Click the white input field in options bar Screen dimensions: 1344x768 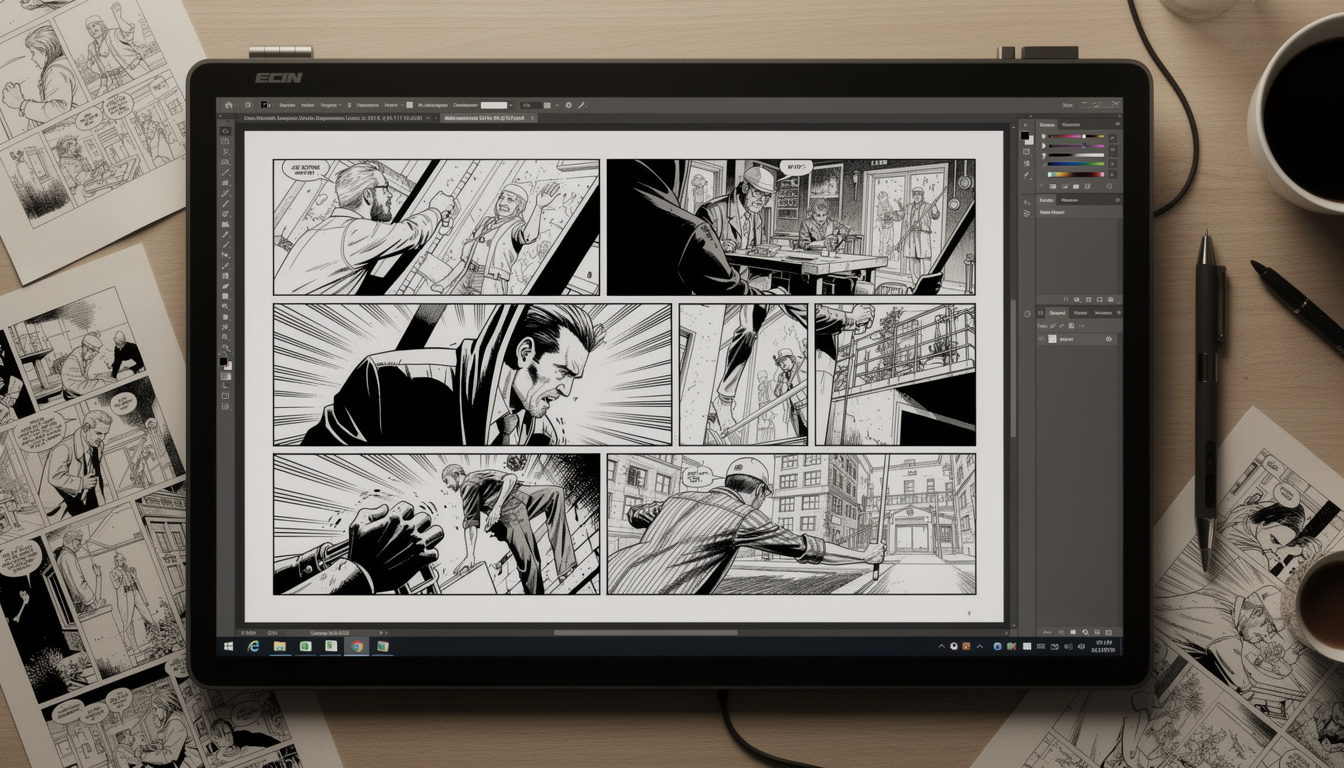click(494, 105)
